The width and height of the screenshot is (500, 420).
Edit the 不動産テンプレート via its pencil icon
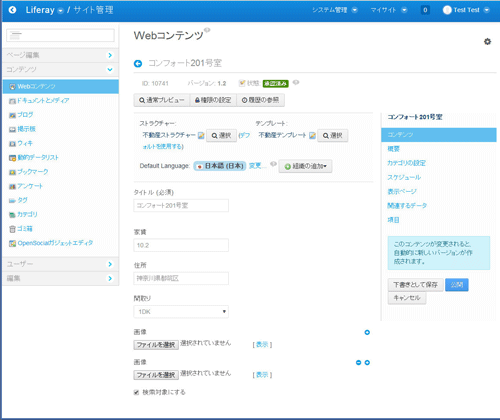pyautogui.click(x=312, y=135)
